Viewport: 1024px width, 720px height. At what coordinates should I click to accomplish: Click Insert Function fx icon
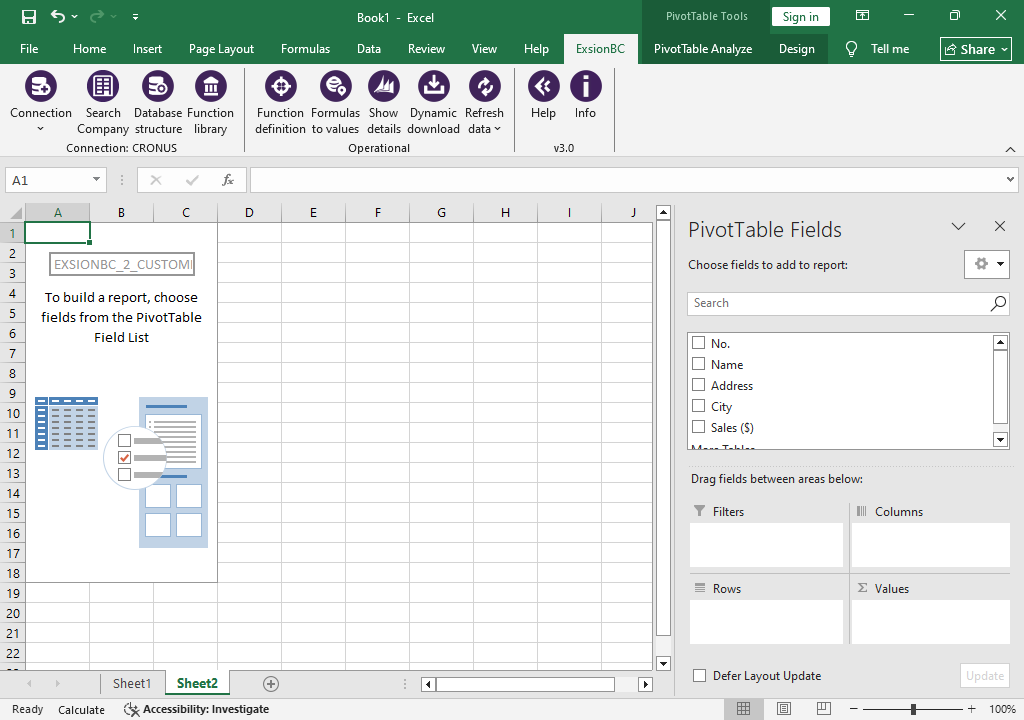[x=228, y=180]
